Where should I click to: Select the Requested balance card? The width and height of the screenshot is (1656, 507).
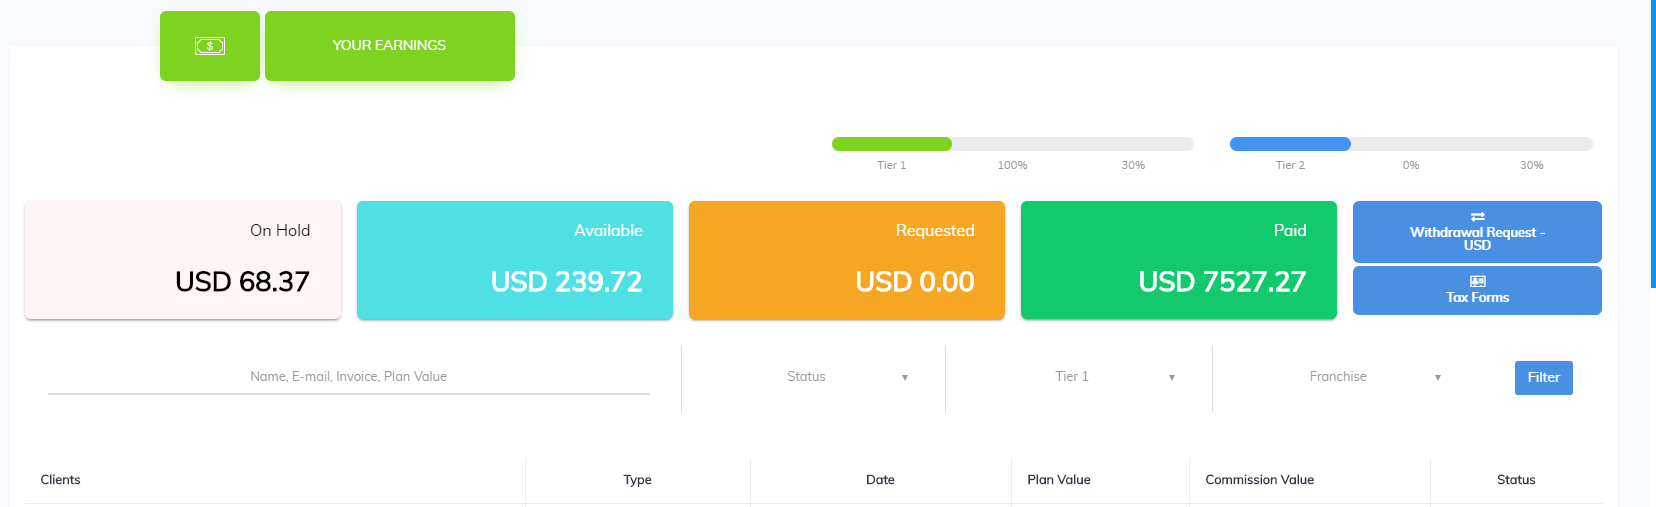click(847, 260)
